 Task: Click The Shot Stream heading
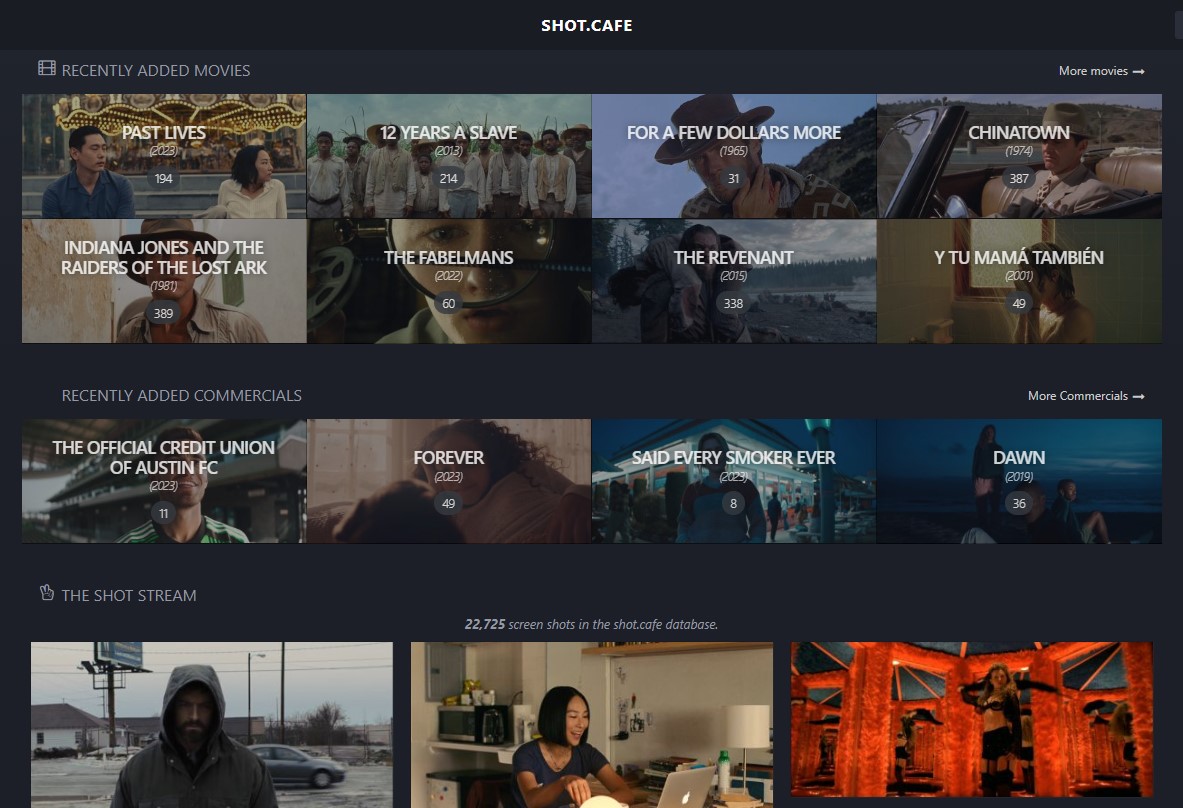click(x=129, y=595)
